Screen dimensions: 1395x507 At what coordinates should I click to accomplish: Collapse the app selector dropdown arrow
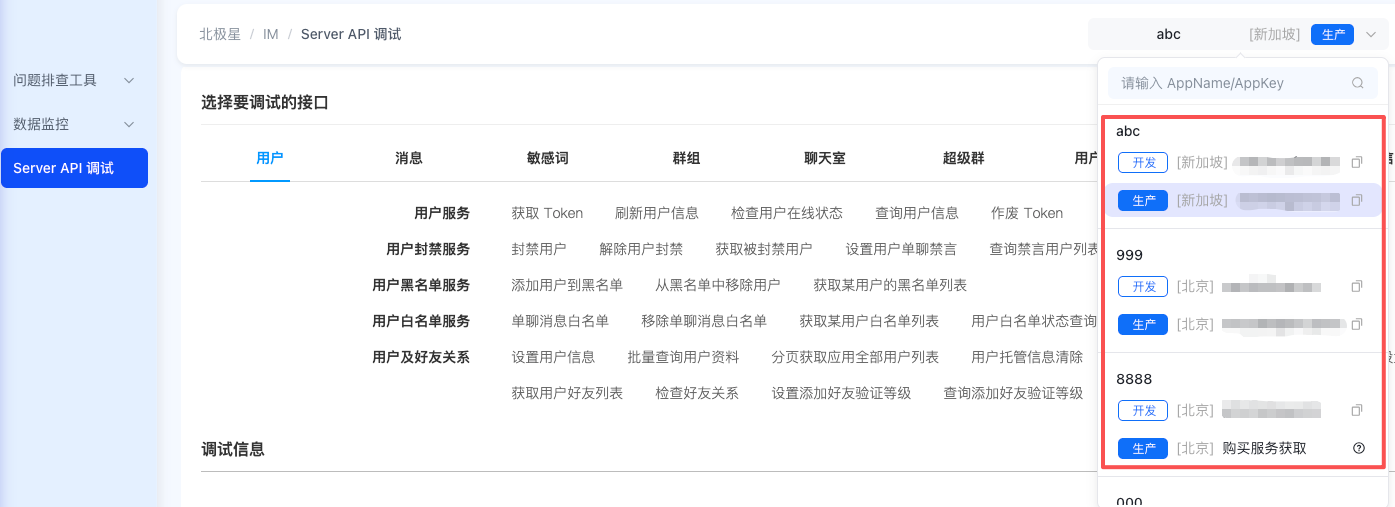pos(1370,34)
